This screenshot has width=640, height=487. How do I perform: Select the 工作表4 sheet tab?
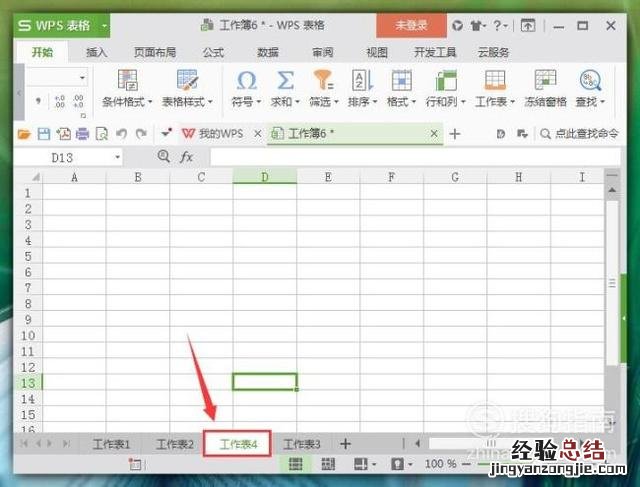point(238,444)
